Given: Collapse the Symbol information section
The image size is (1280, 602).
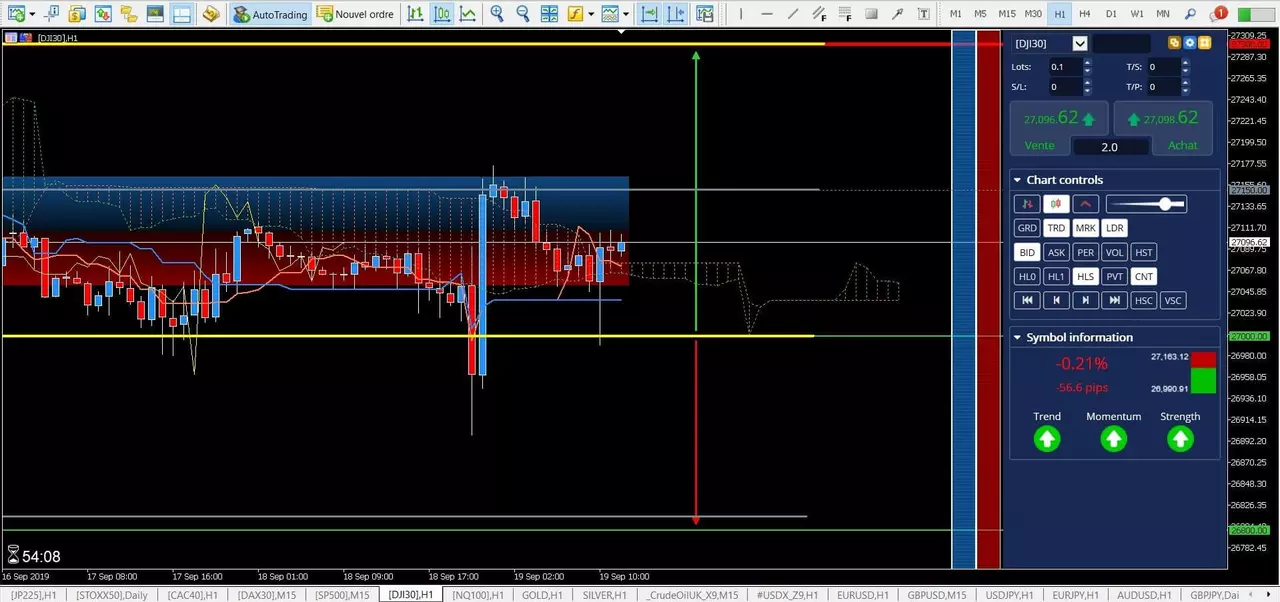Looking at the screenshot, I should click(x=1017, y=337).
